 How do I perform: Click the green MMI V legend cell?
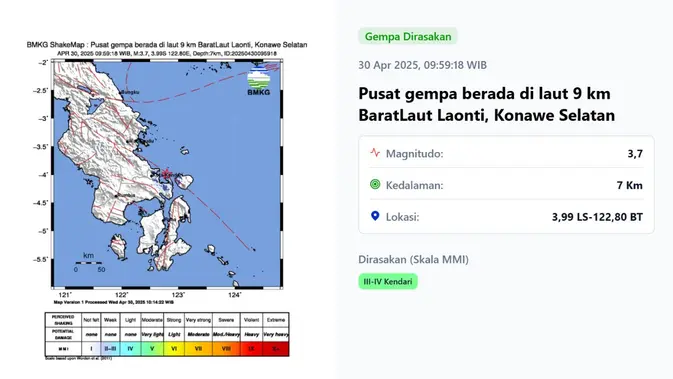(x=152, y=349)
